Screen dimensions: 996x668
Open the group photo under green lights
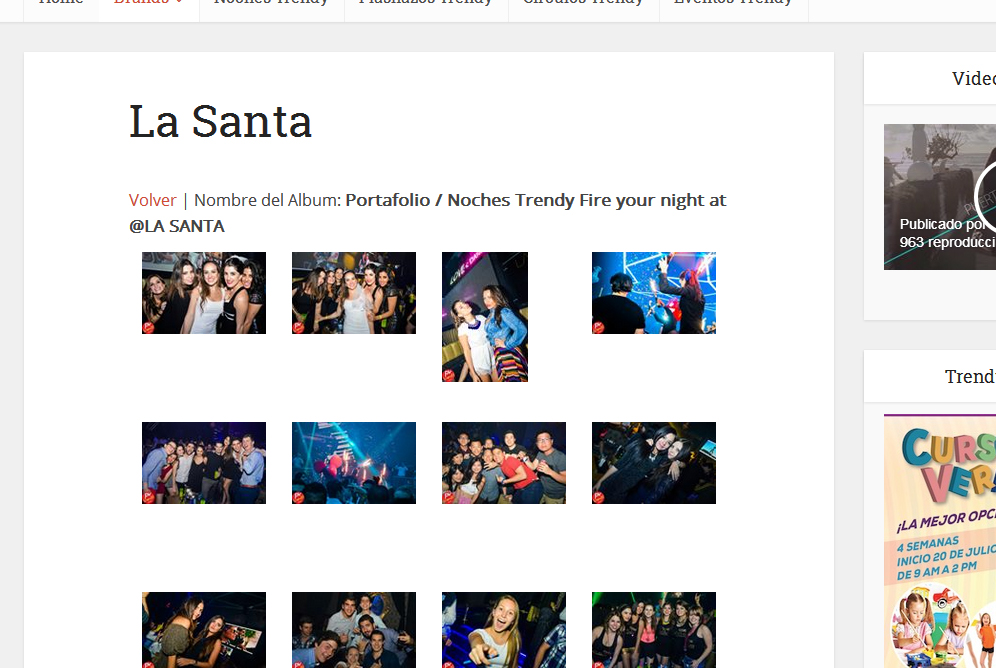(654, 630)
